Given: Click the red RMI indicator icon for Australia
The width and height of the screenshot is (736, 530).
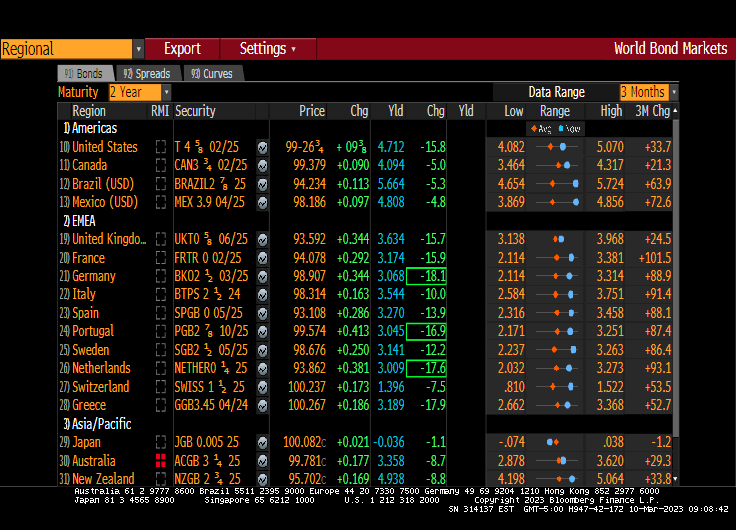Looking at the screenshot, I should point(160,460).
